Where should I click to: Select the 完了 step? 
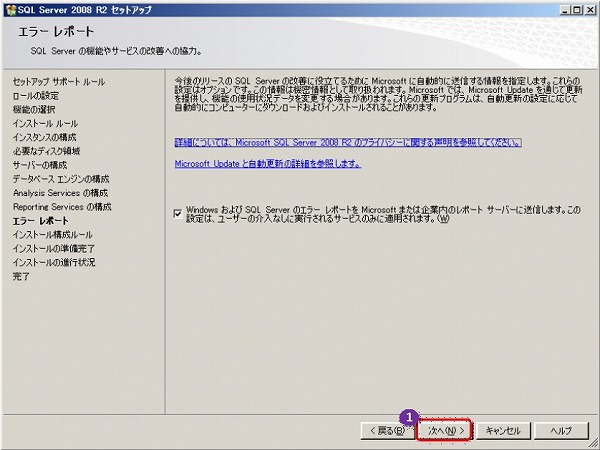tap(21, 276)
